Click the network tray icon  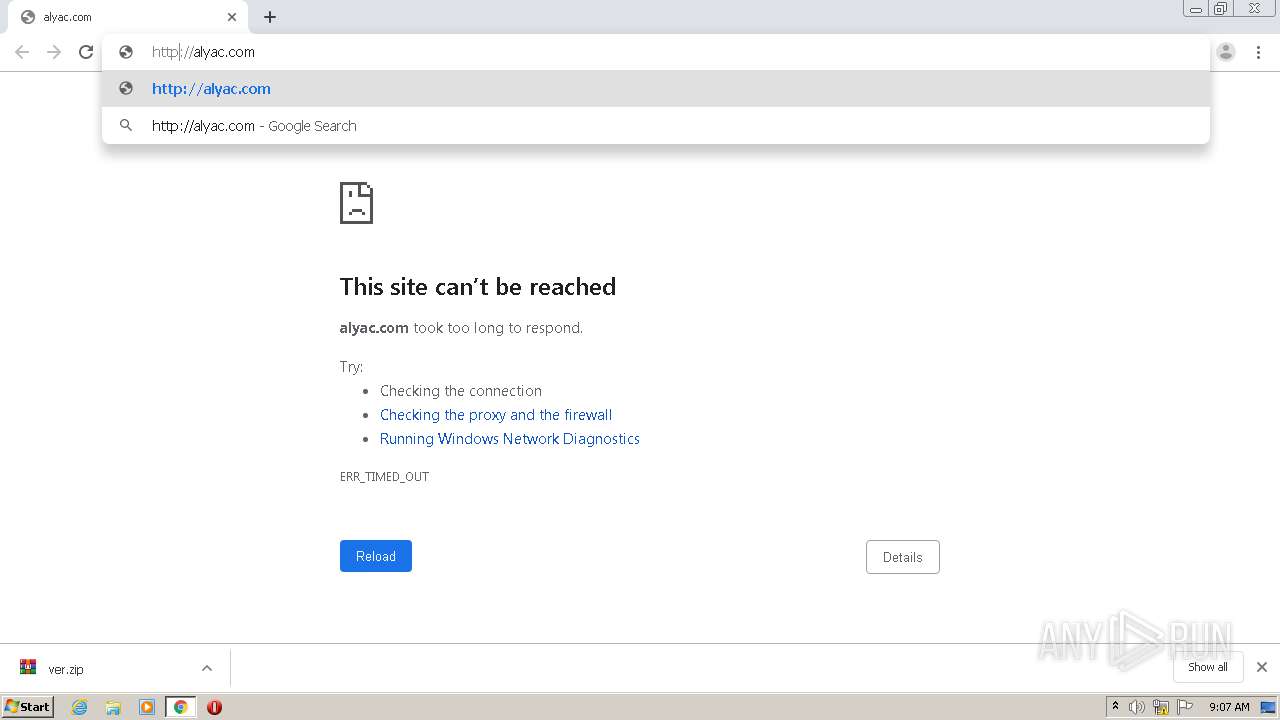[x=1161, y=707]
